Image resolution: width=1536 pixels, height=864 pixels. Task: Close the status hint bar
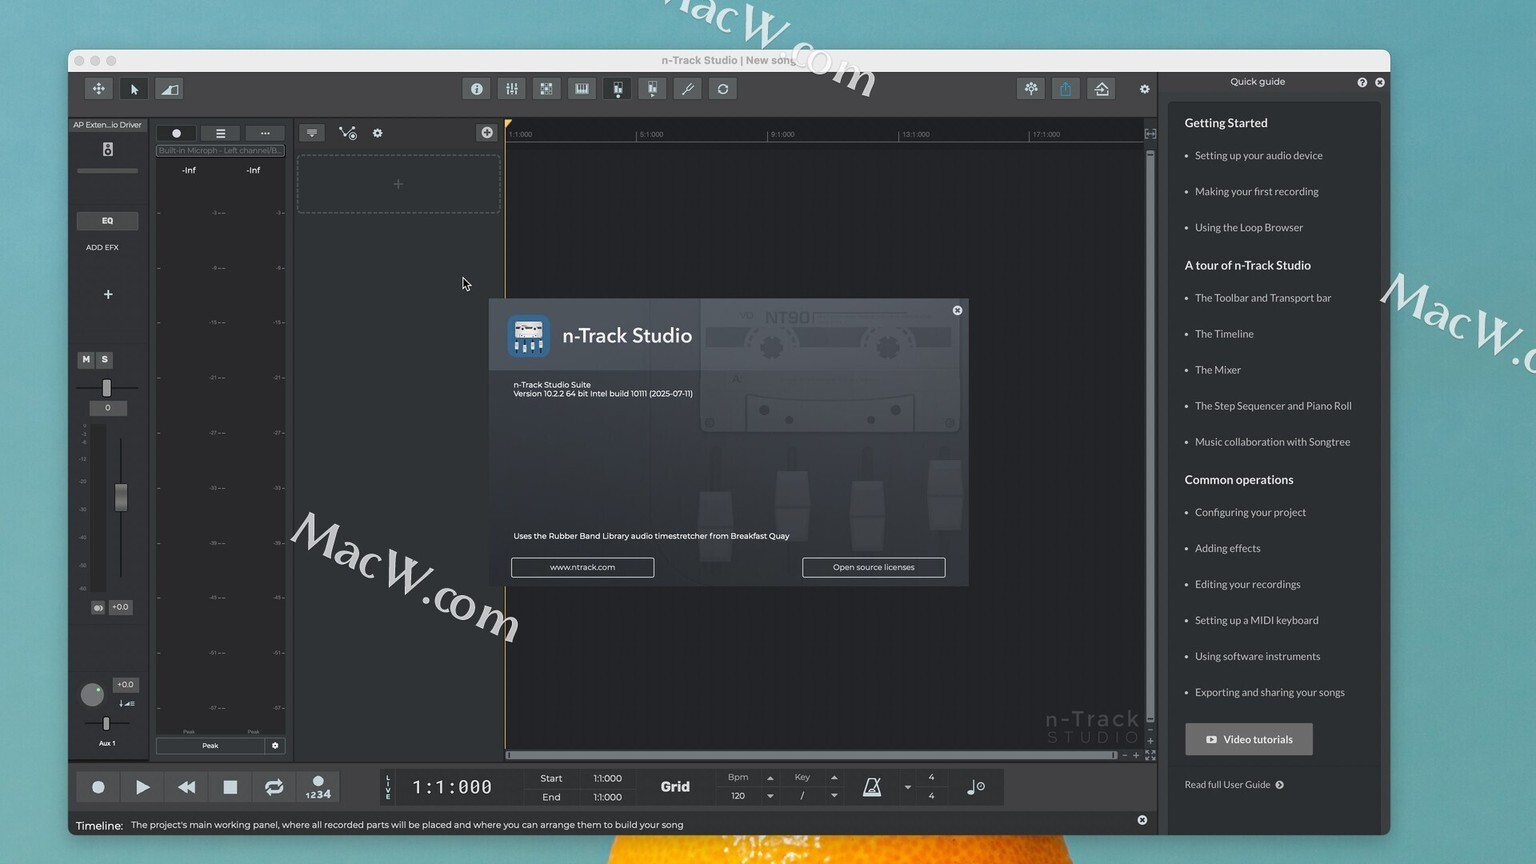click(1142, 820)
